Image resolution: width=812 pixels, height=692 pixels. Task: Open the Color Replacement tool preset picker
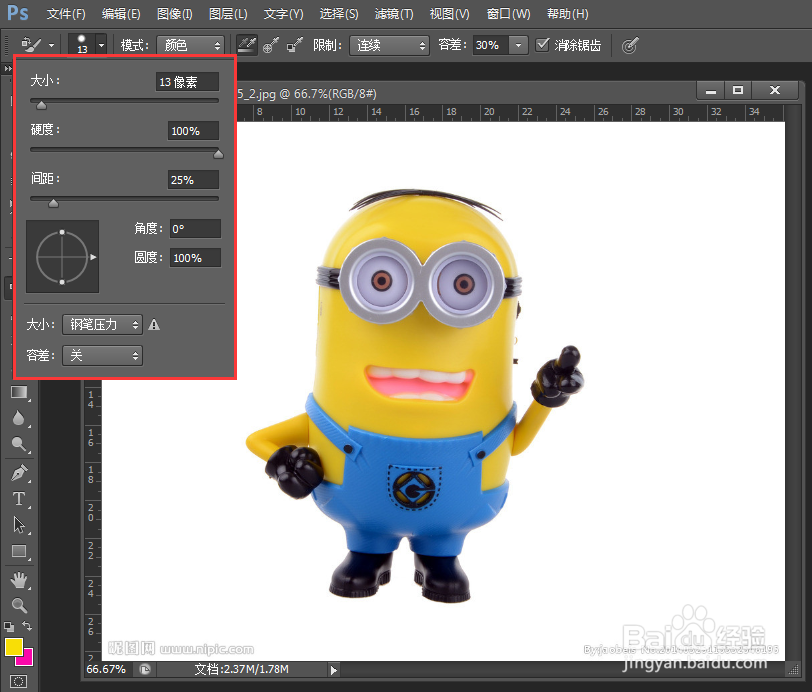(32, 45)
